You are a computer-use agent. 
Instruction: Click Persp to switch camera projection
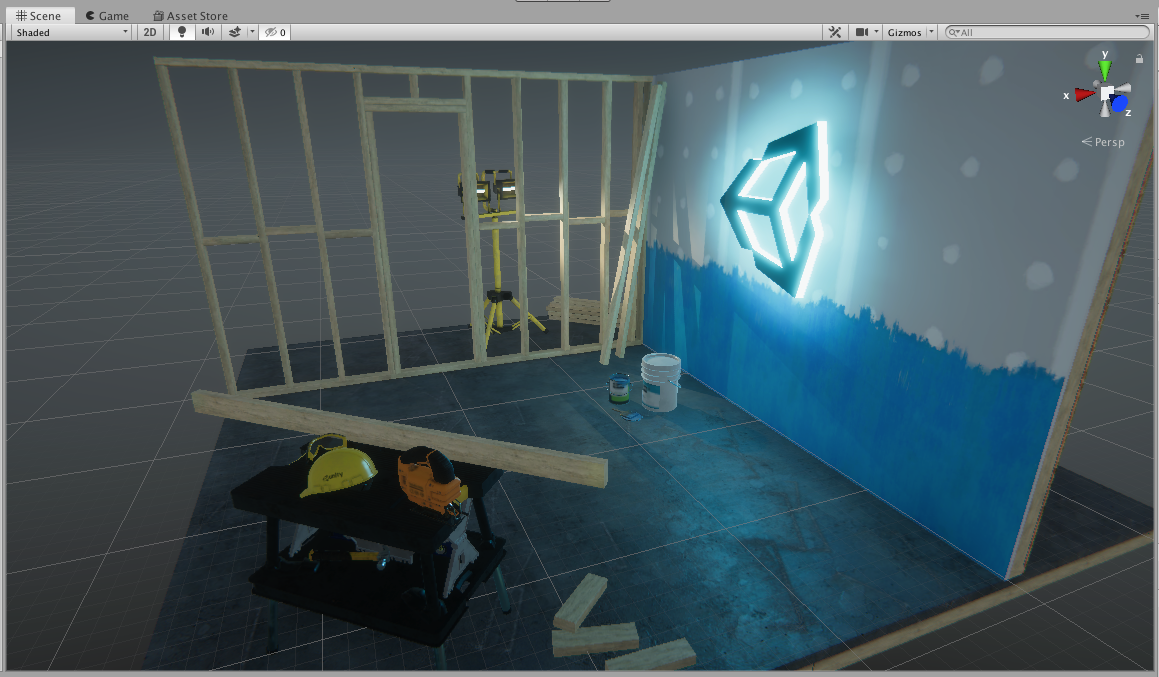(1110, 142)
